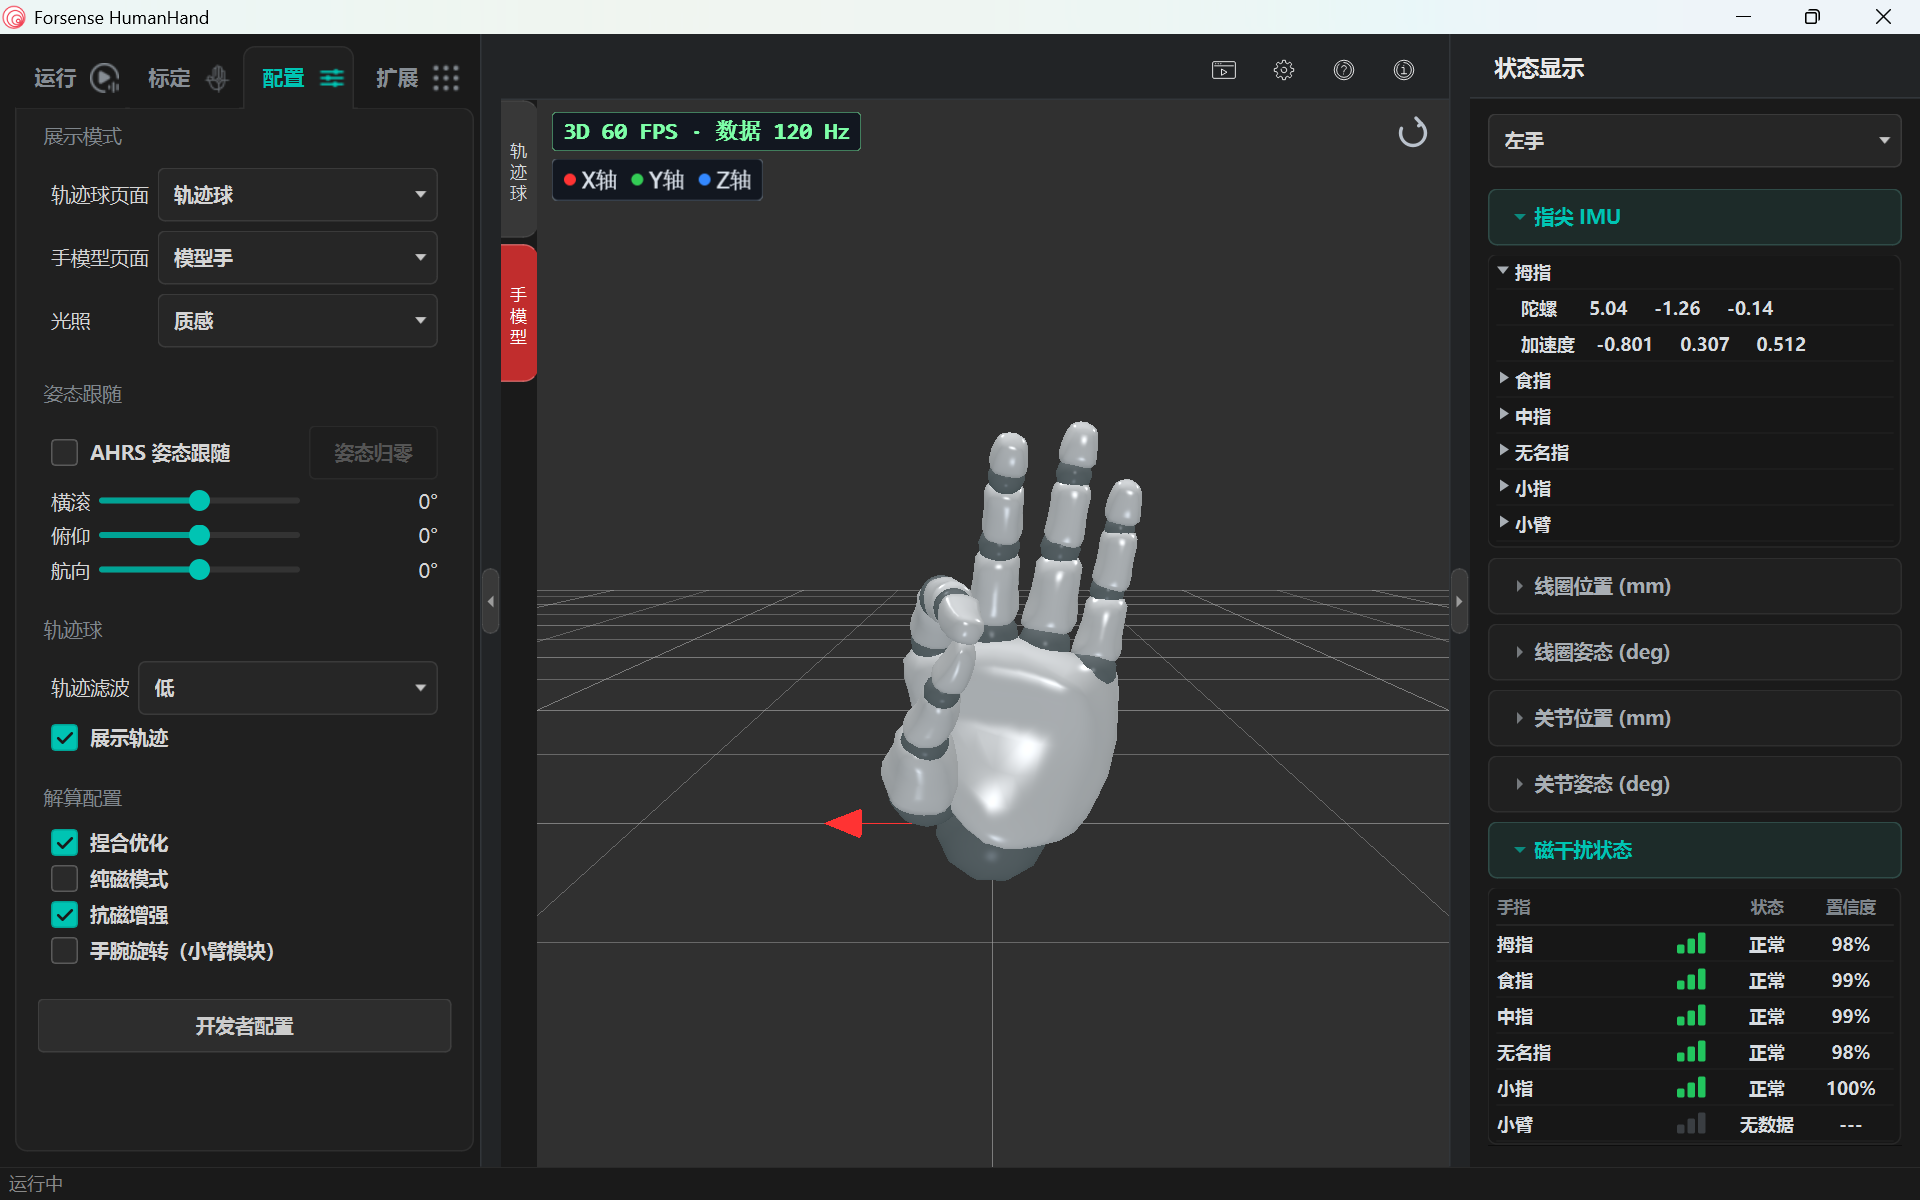This screenshot has height=1200, width=1920.
Task: Toggle 捏合优化 checkbox
Action: pyautogui.click(x=65, y=843)
